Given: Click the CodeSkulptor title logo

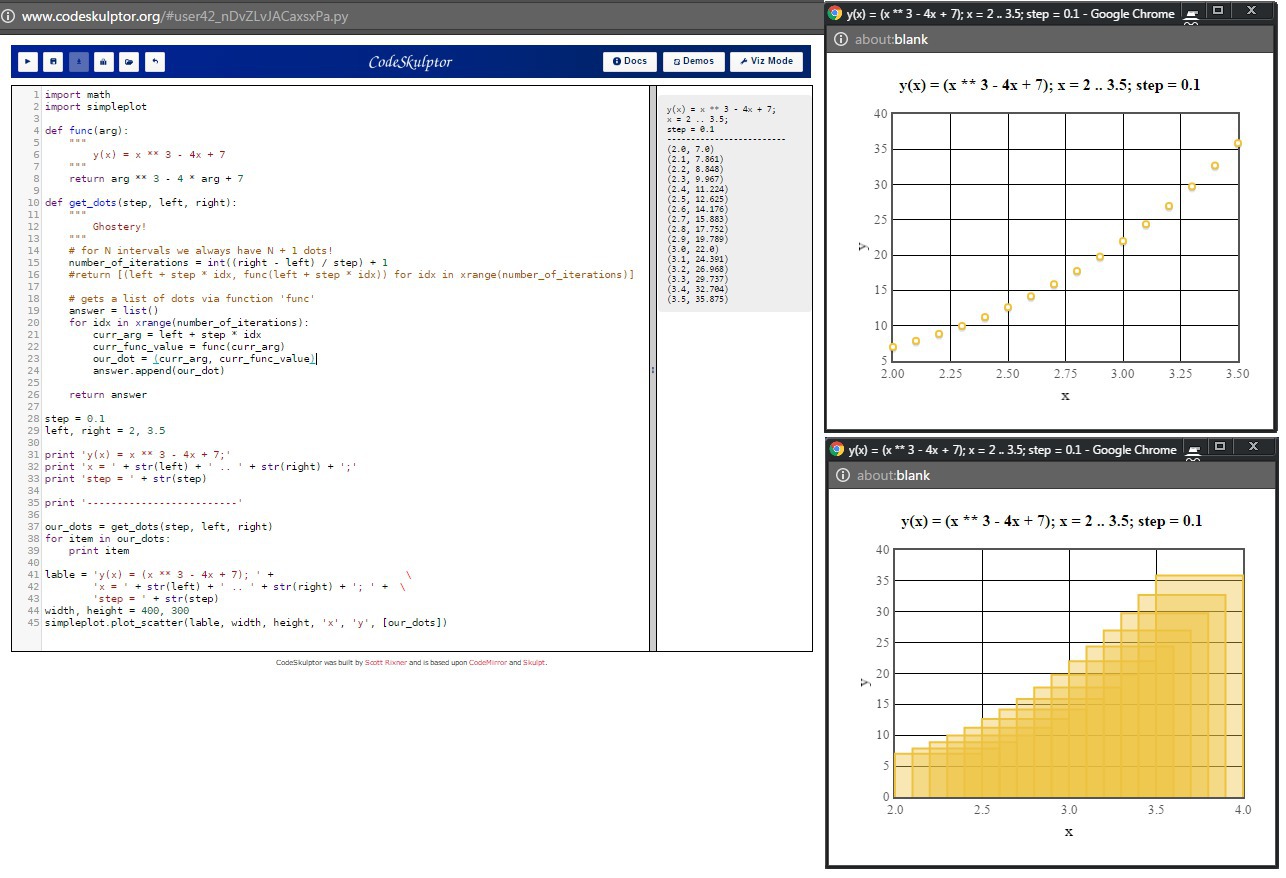Looking at the screenshot, I should click(x=410, y=62).
